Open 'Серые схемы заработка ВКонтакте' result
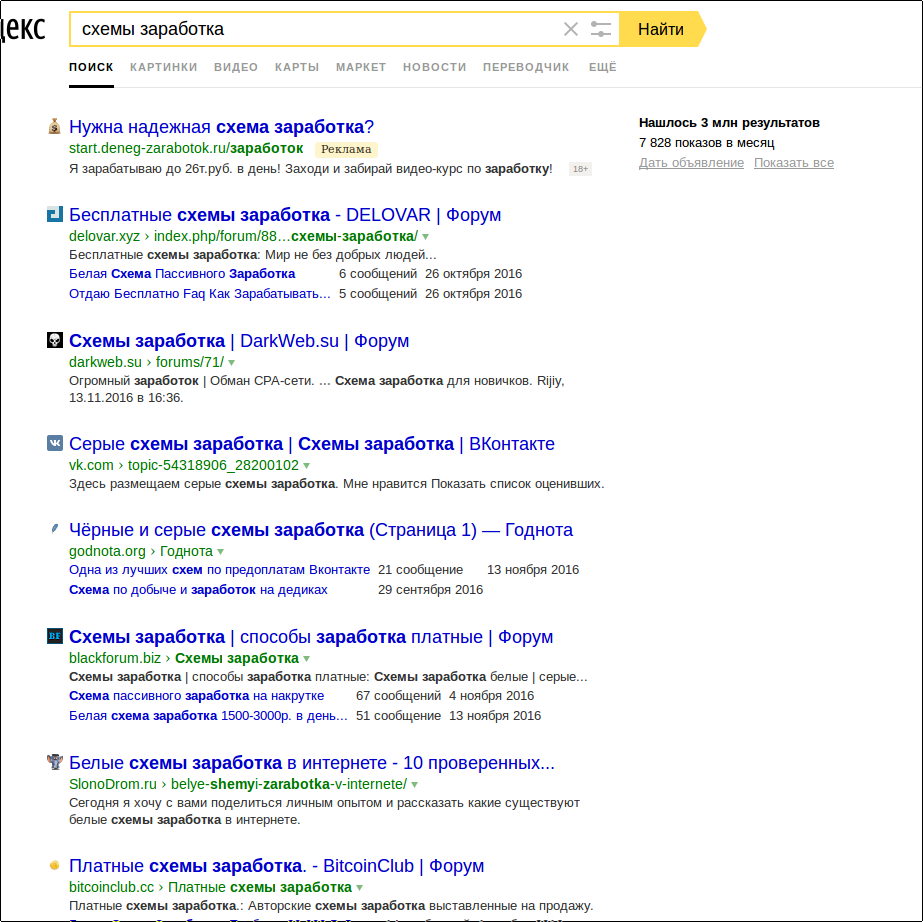The height and width of the screenshot is (922, 923). pos(311,444)
